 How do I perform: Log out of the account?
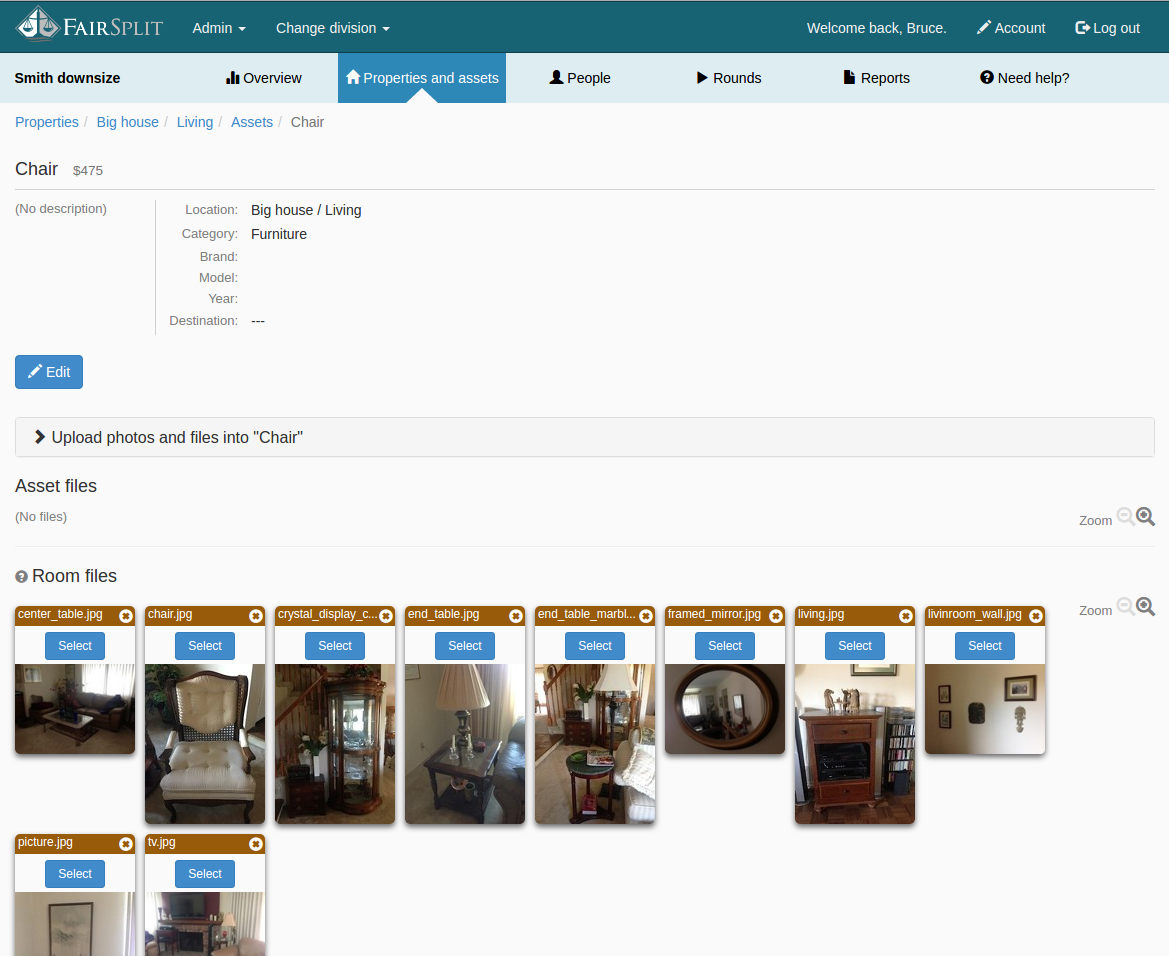(1107, 28)
